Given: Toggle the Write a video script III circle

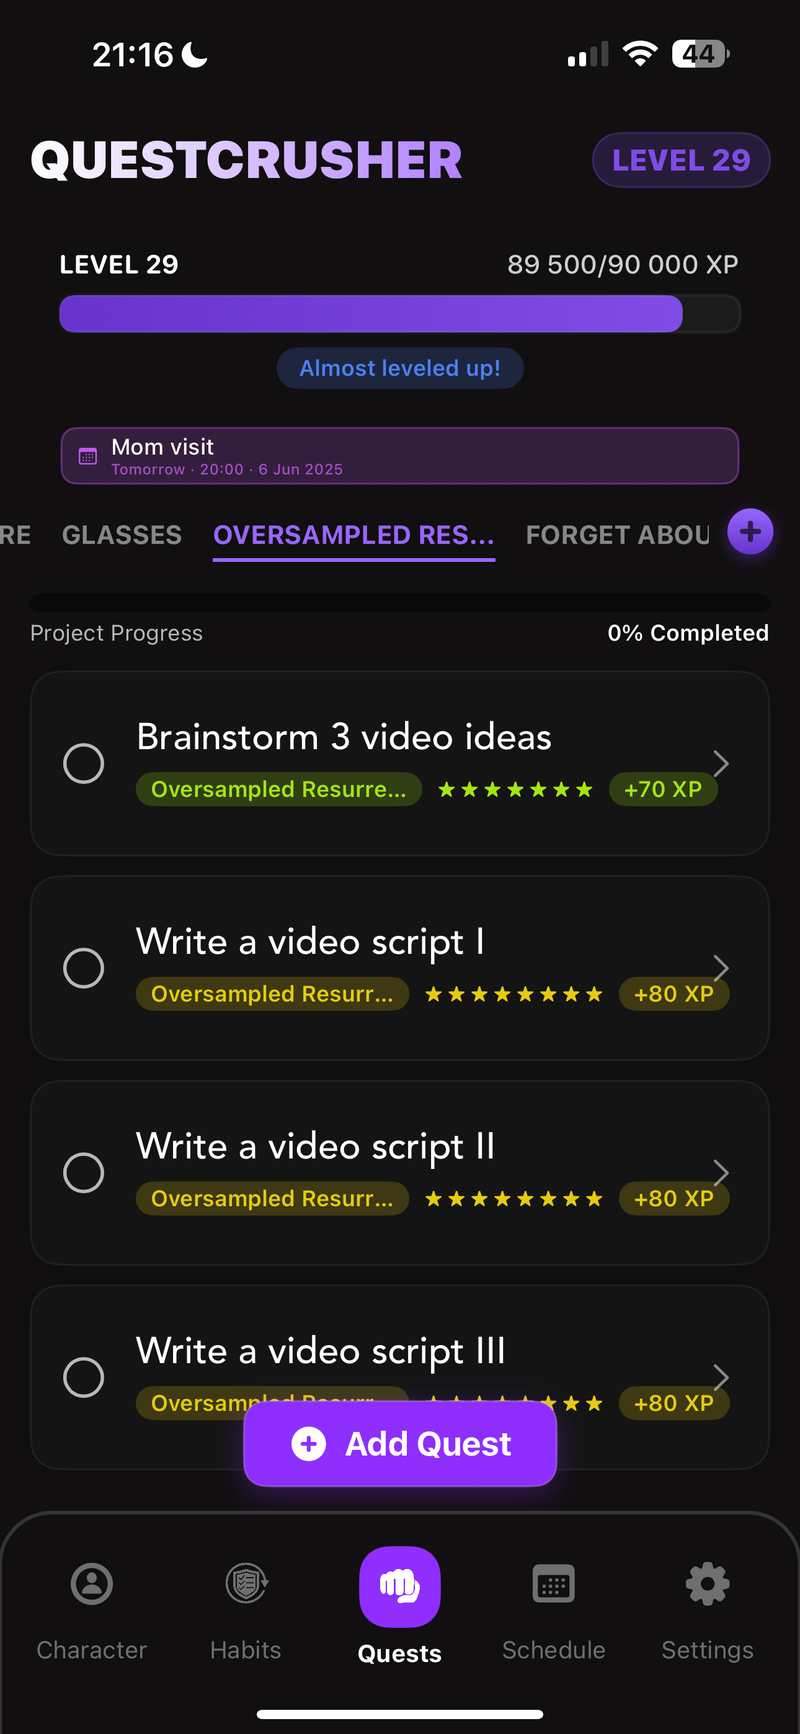Looking at the screenshot, I should tap(84, 1377).
